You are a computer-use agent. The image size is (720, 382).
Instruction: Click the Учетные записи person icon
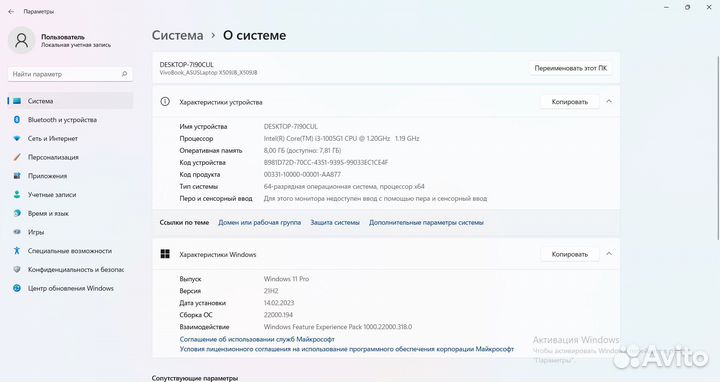point(17,195)
